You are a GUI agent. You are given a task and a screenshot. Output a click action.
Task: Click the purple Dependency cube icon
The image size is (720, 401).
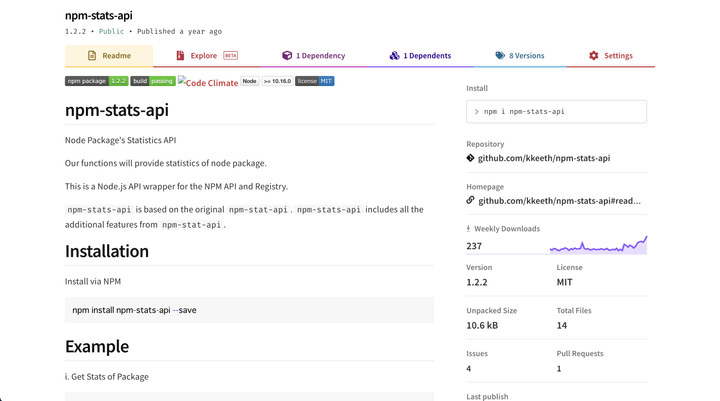(287, 56)
